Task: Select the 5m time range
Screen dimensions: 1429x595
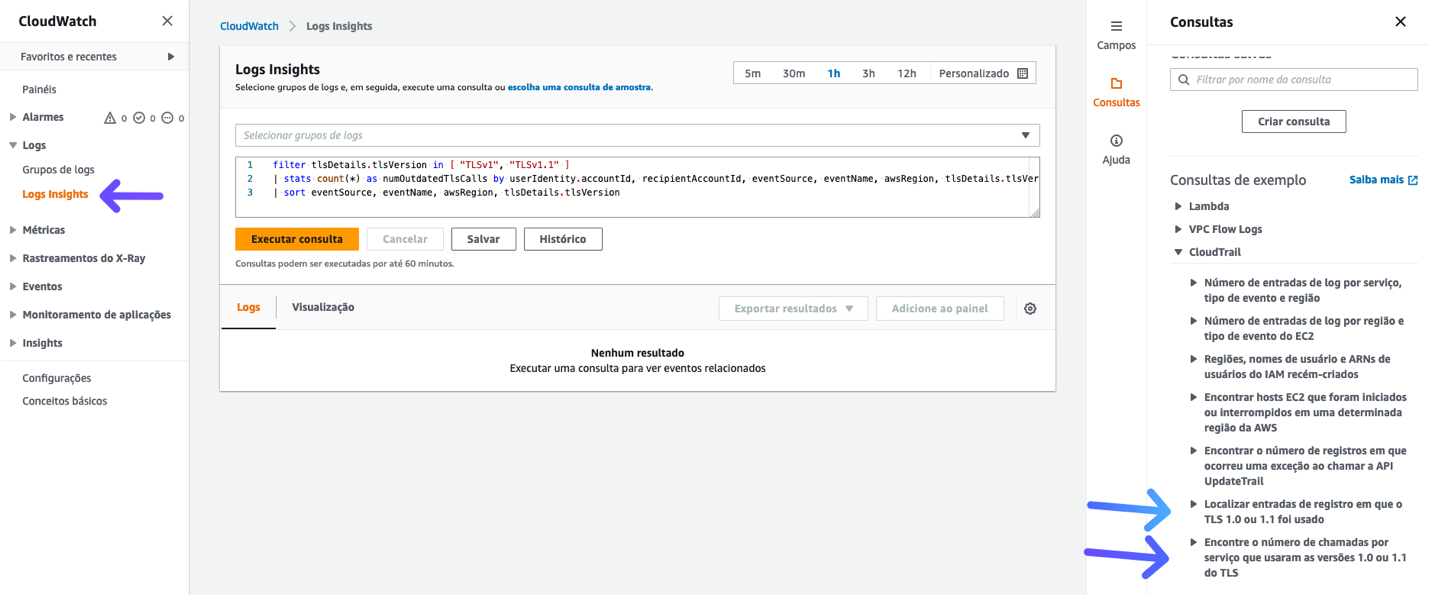Action: click(x=753, y=73)
